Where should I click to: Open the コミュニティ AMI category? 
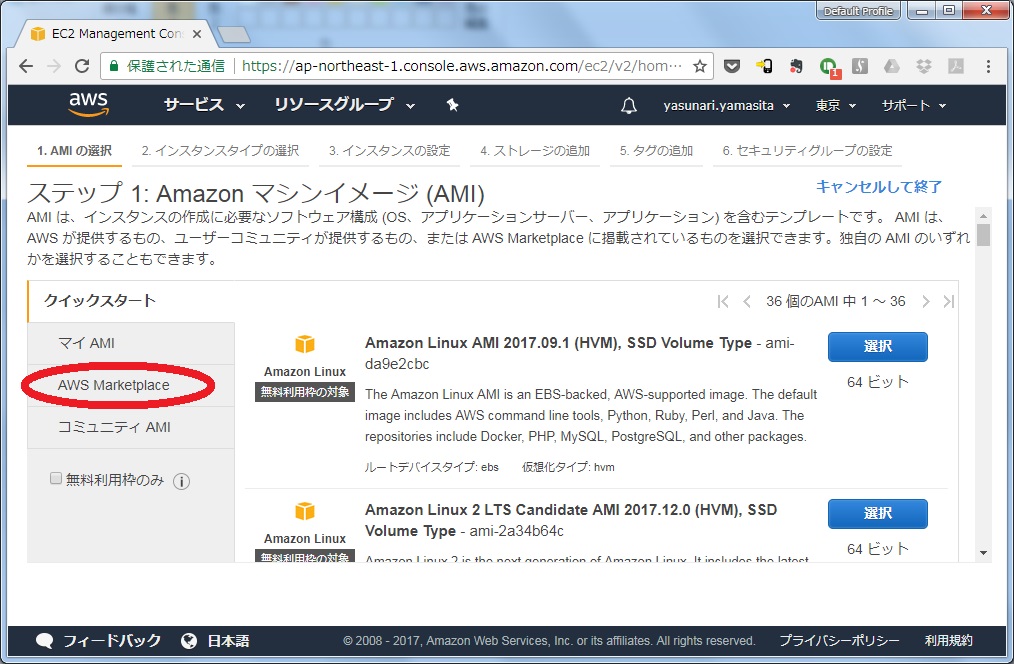click(x=131, y=427)
